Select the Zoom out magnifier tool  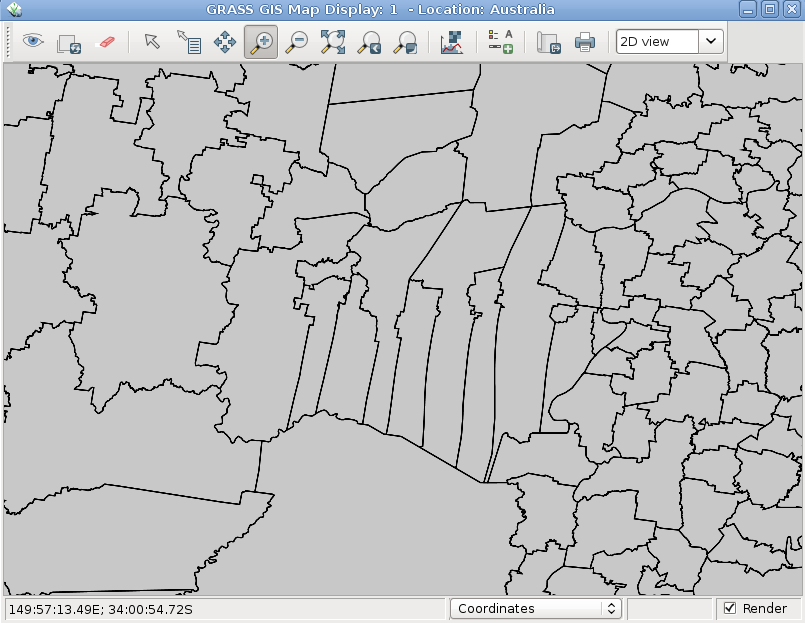(x=297, y=42)
